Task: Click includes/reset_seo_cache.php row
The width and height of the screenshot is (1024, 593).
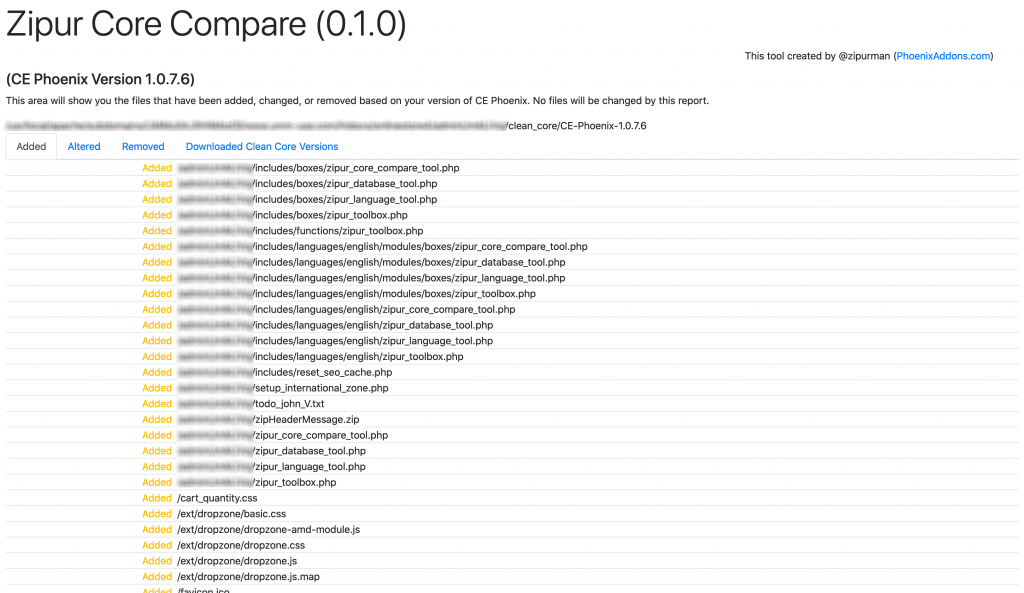Action: [x=512, y=372]
